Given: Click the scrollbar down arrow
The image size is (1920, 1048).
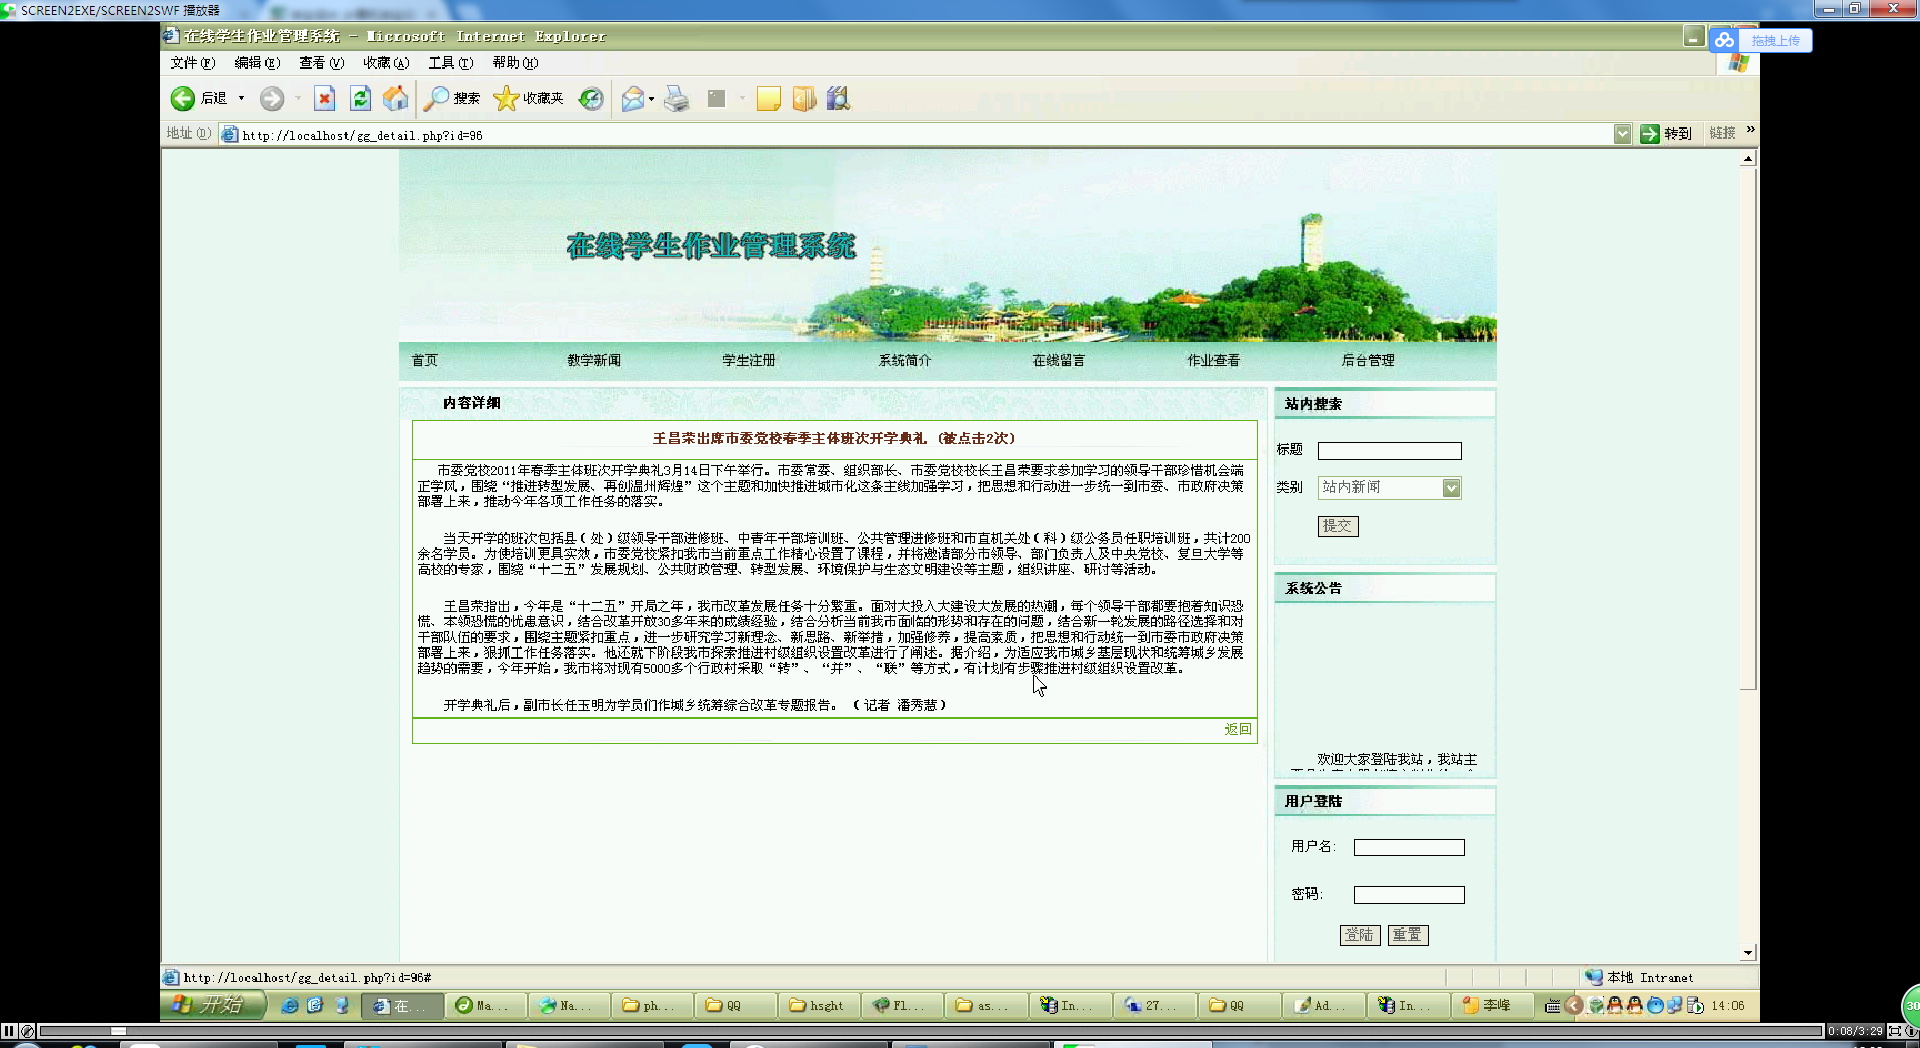Looking at the screenshot, I should pos(1748,953).
